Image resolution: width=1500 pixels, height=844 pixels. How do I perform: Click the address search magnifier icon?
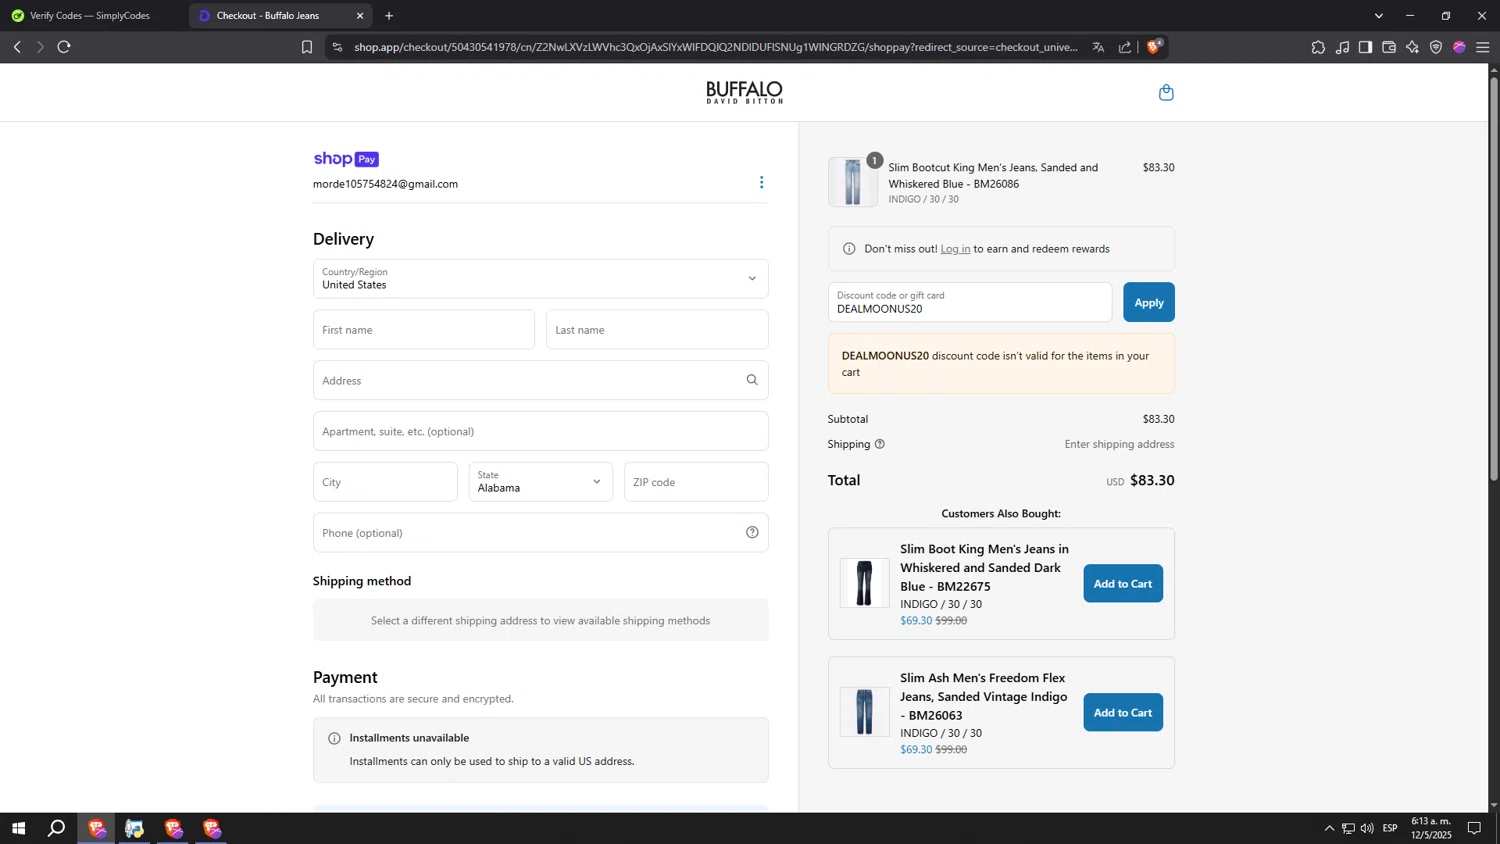752,380
